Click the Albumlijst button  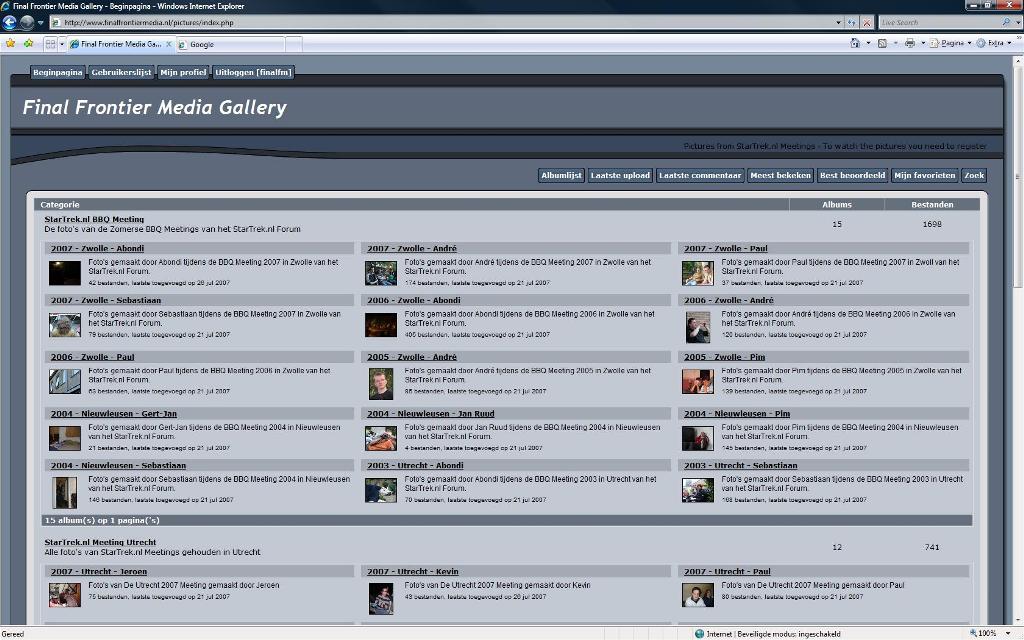pos(561,175)
